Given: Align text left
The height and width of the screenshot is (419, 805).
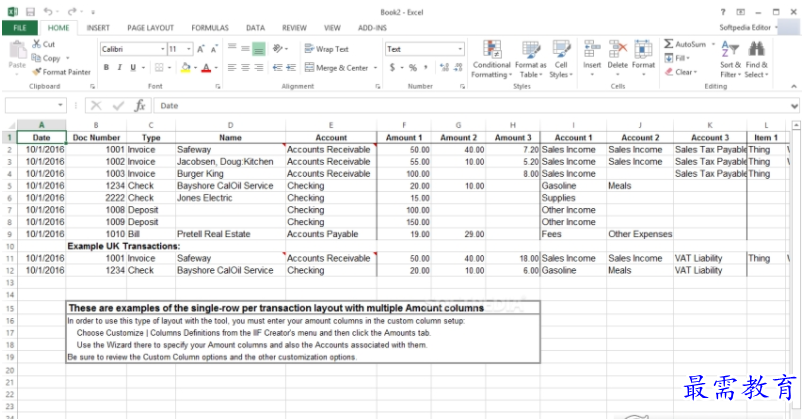Looking at the screenshot, I should (x=232, y=67).
